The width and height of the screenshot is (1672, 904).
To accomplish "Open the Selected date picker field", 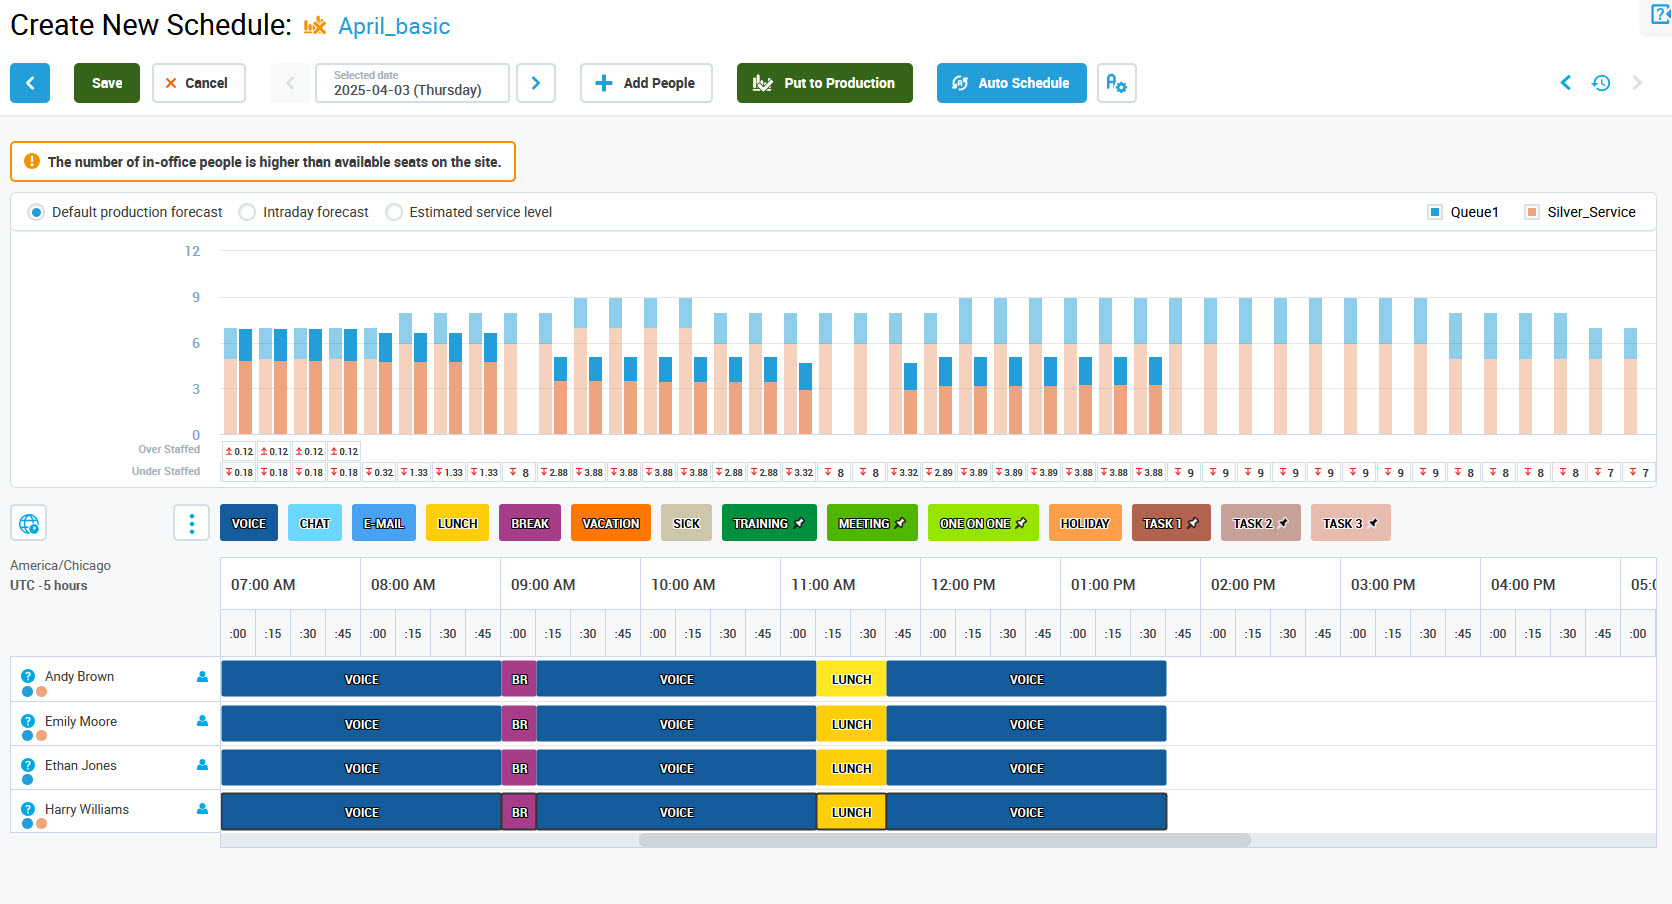I will pyautogui.click(x=412, y=83).
